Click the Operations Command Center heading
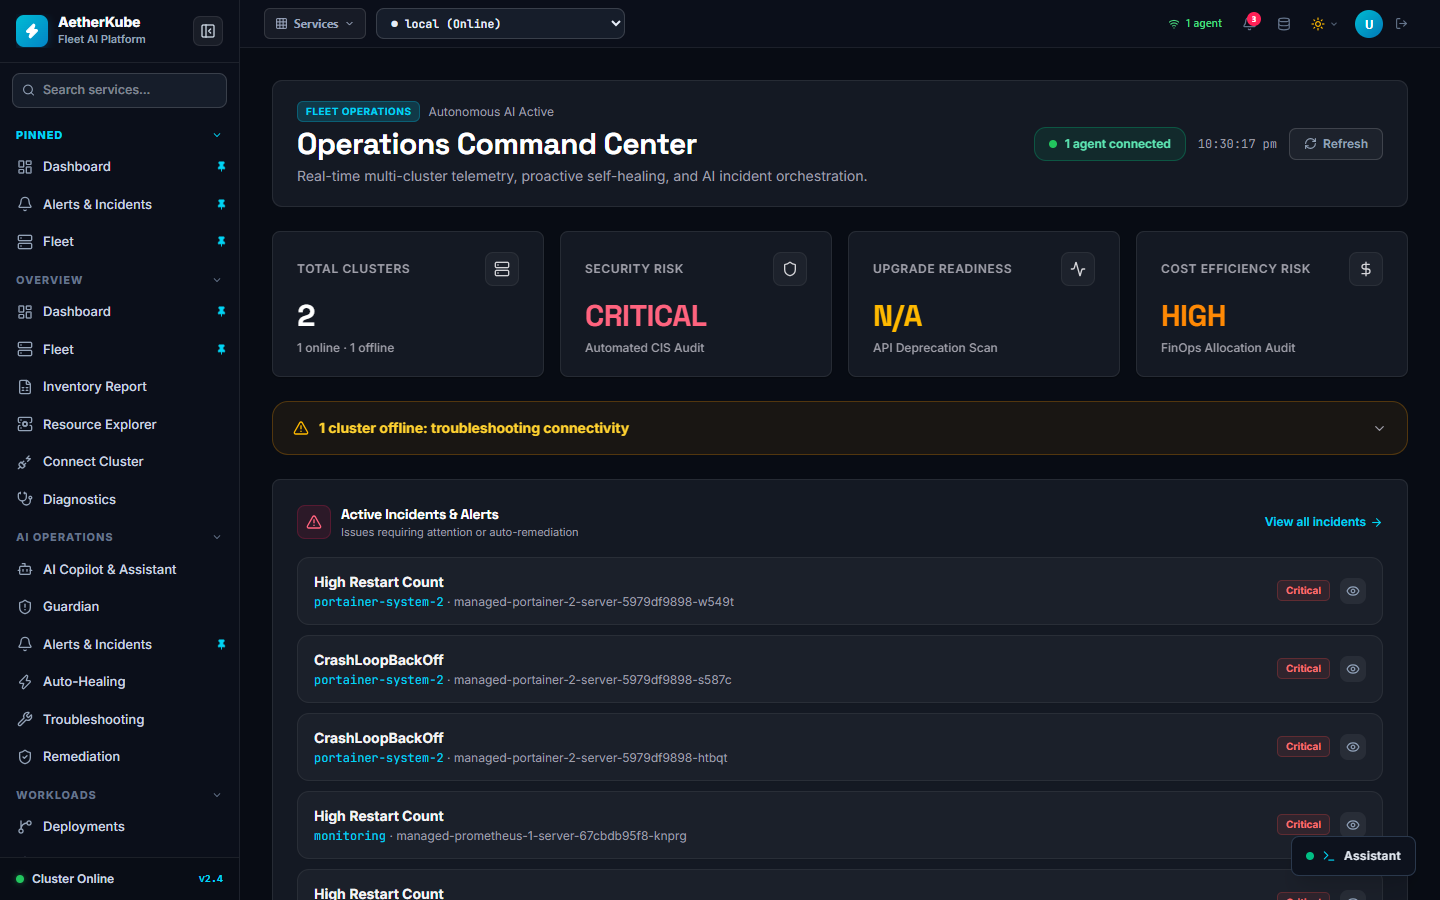Viewport: 1440px width, 900px height. coord(497,144)
